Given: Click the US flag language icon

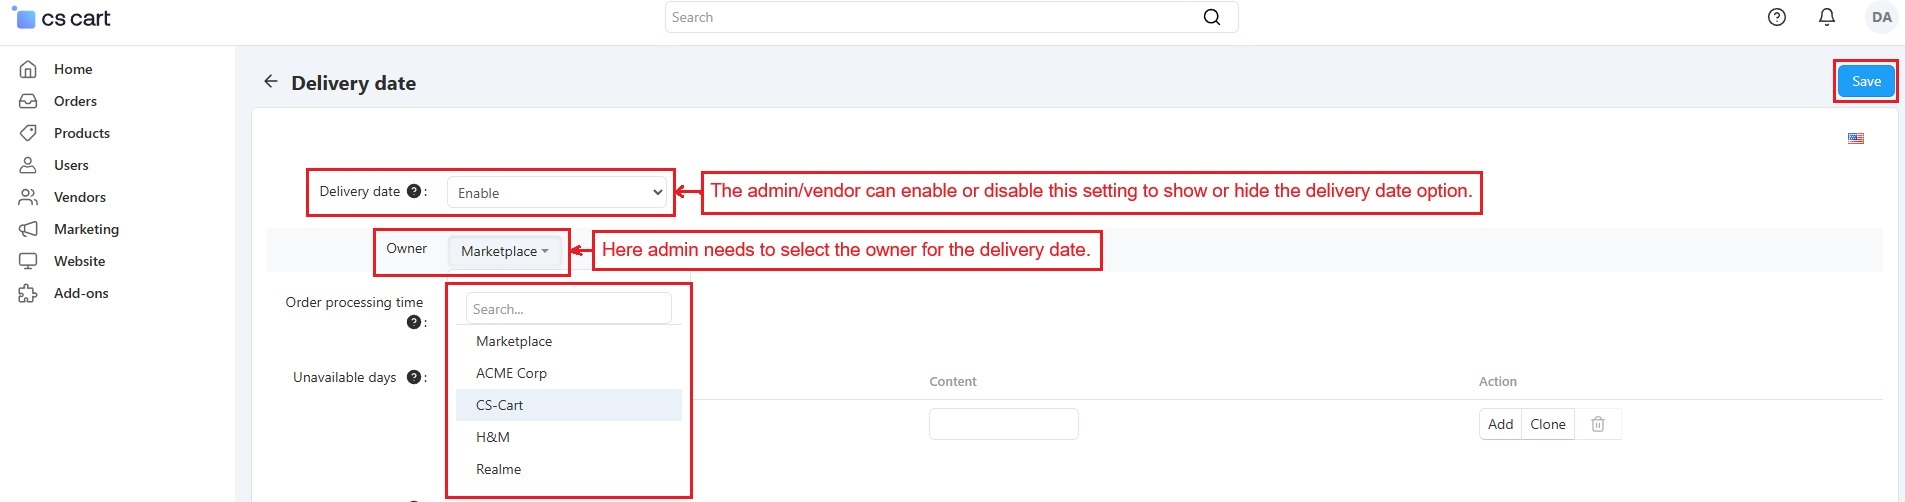Looking at the screenshot, I should (x=1856, y=138).
